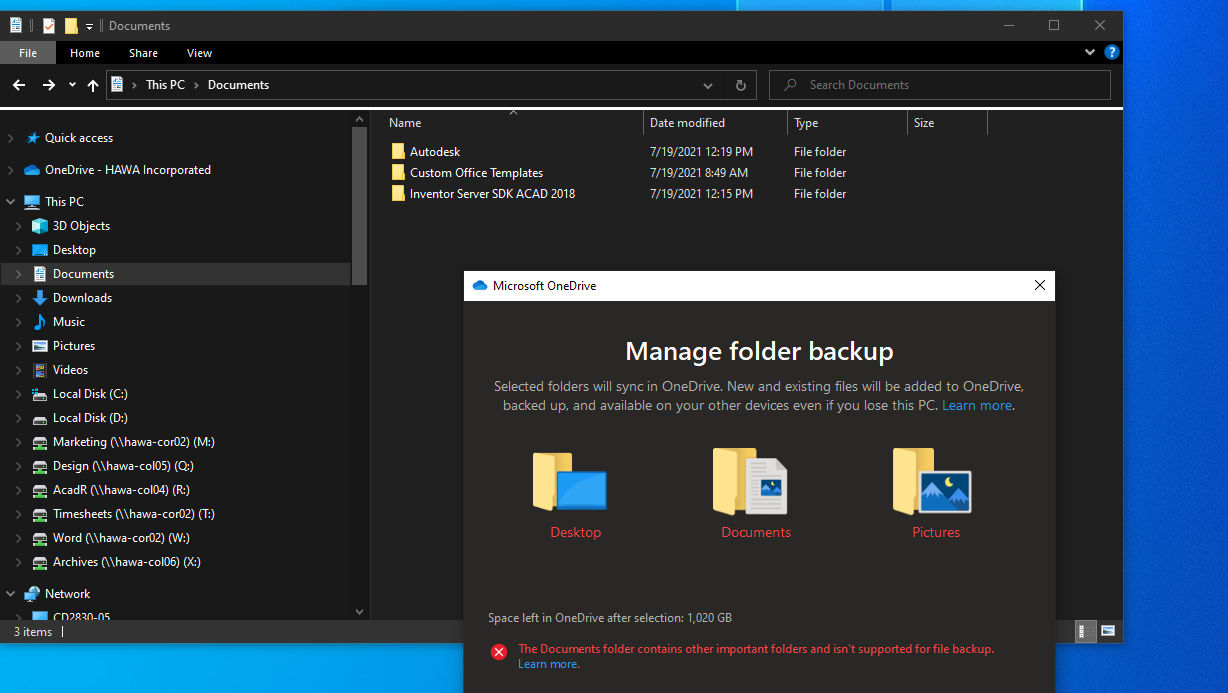The width and height of the screenshot is (1228, 693).
Task: Select Documents folder for OneDrive backup
Action: click(x=756, y=494)
